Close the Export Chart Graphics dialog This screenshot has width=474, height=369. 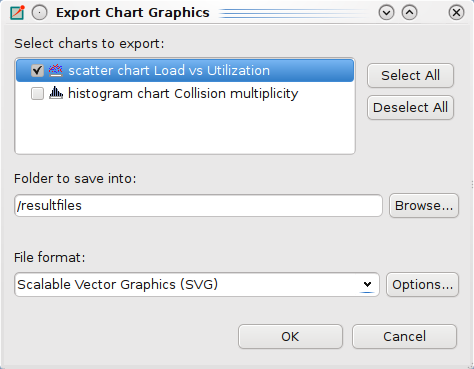click(x=456, y=13)
